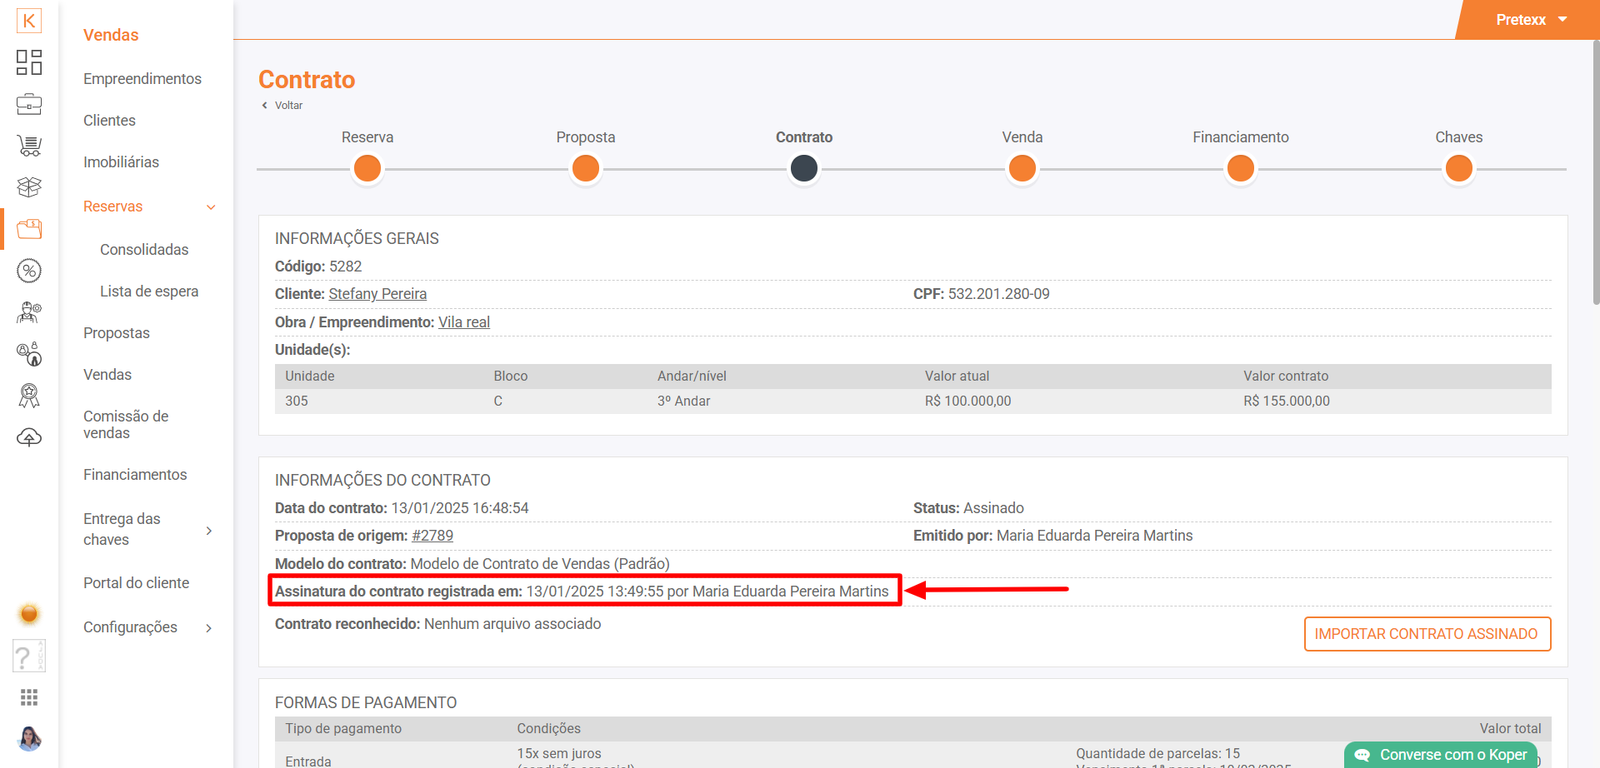The height and width of the screenshot is (768, 1600).
Task: Expand the Configurações submenu
Action: click(x=208, y=628)
